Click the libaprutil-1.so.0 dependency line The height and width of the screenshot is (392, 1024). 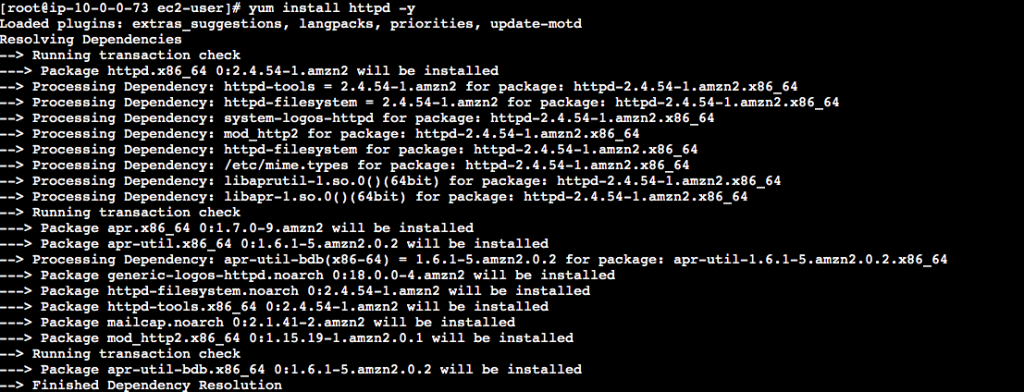[391, 181]
